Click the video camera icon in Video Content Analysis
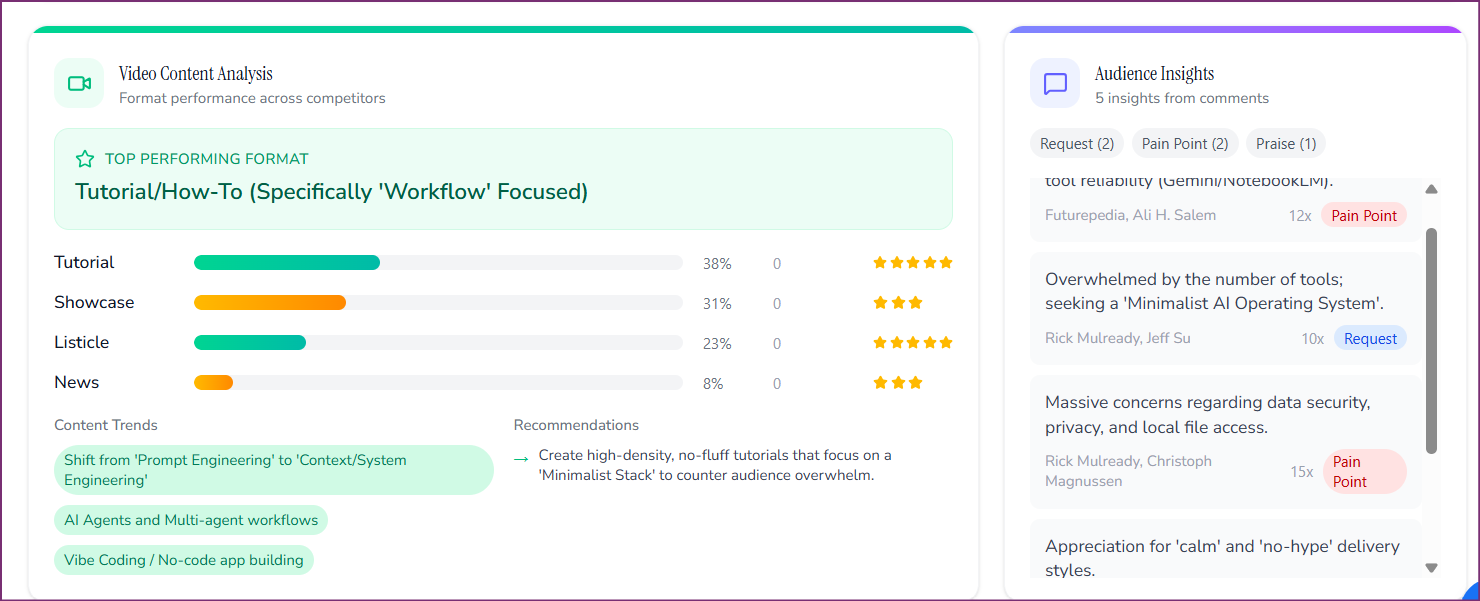This screenshot has width=1480, height=601. coord(79,83)
